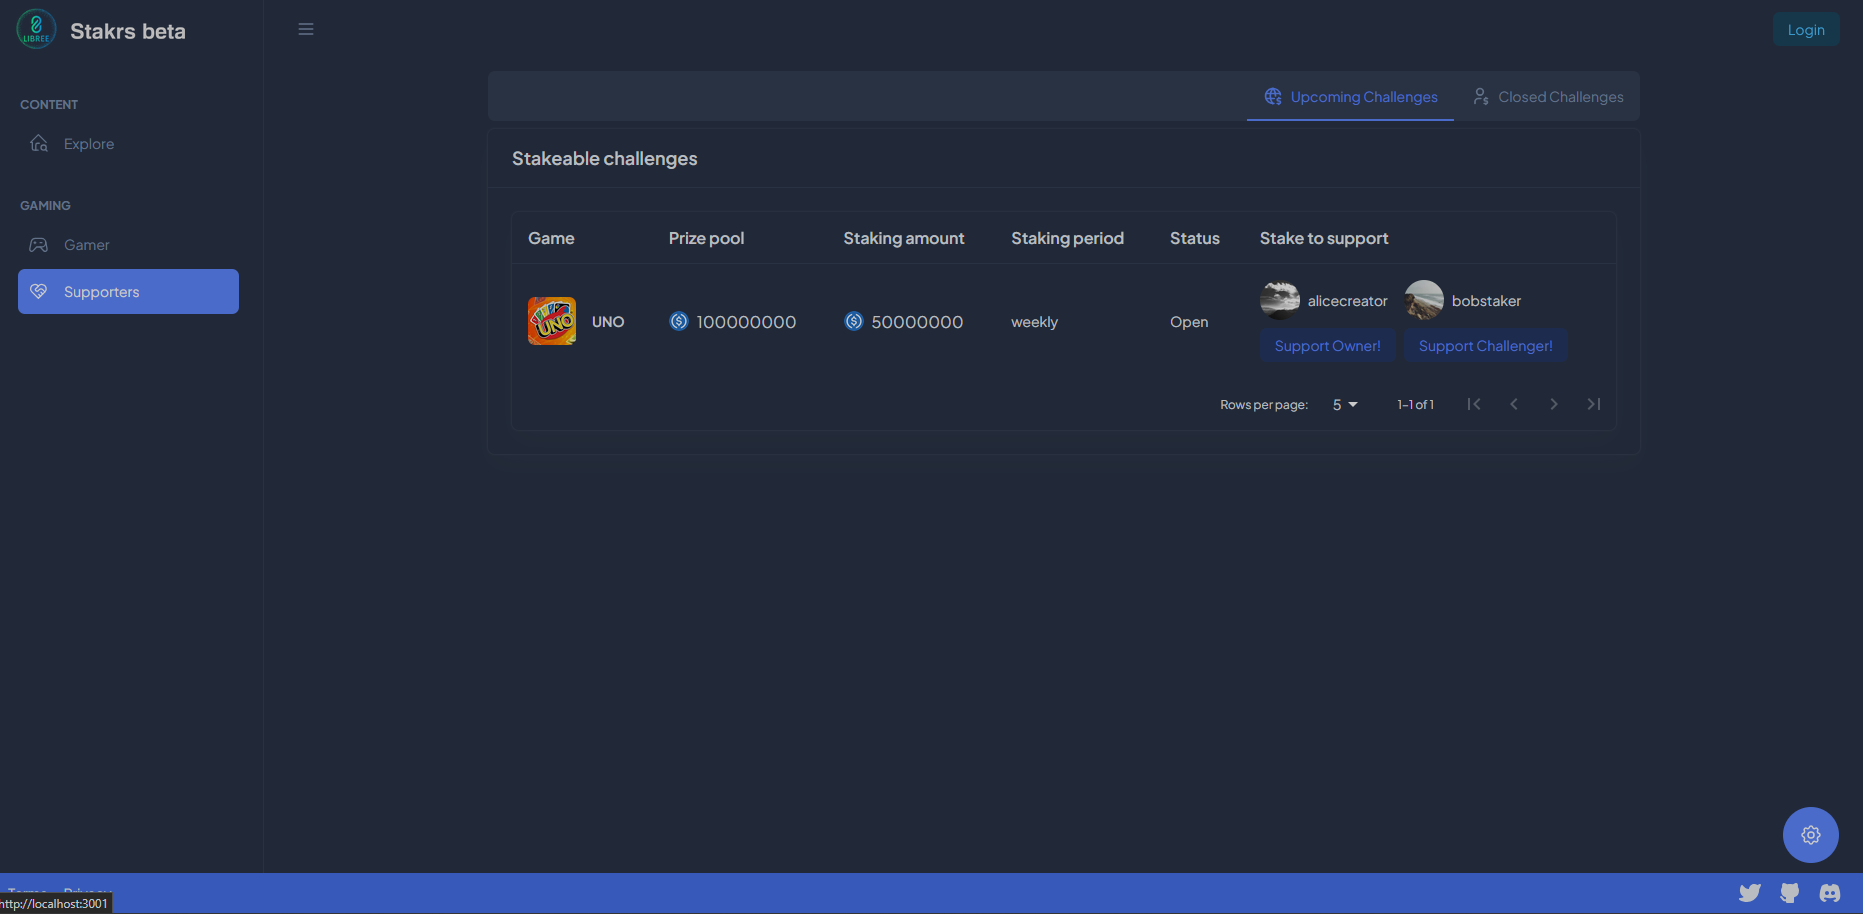Click the Open status cell

click(1189, 322)
